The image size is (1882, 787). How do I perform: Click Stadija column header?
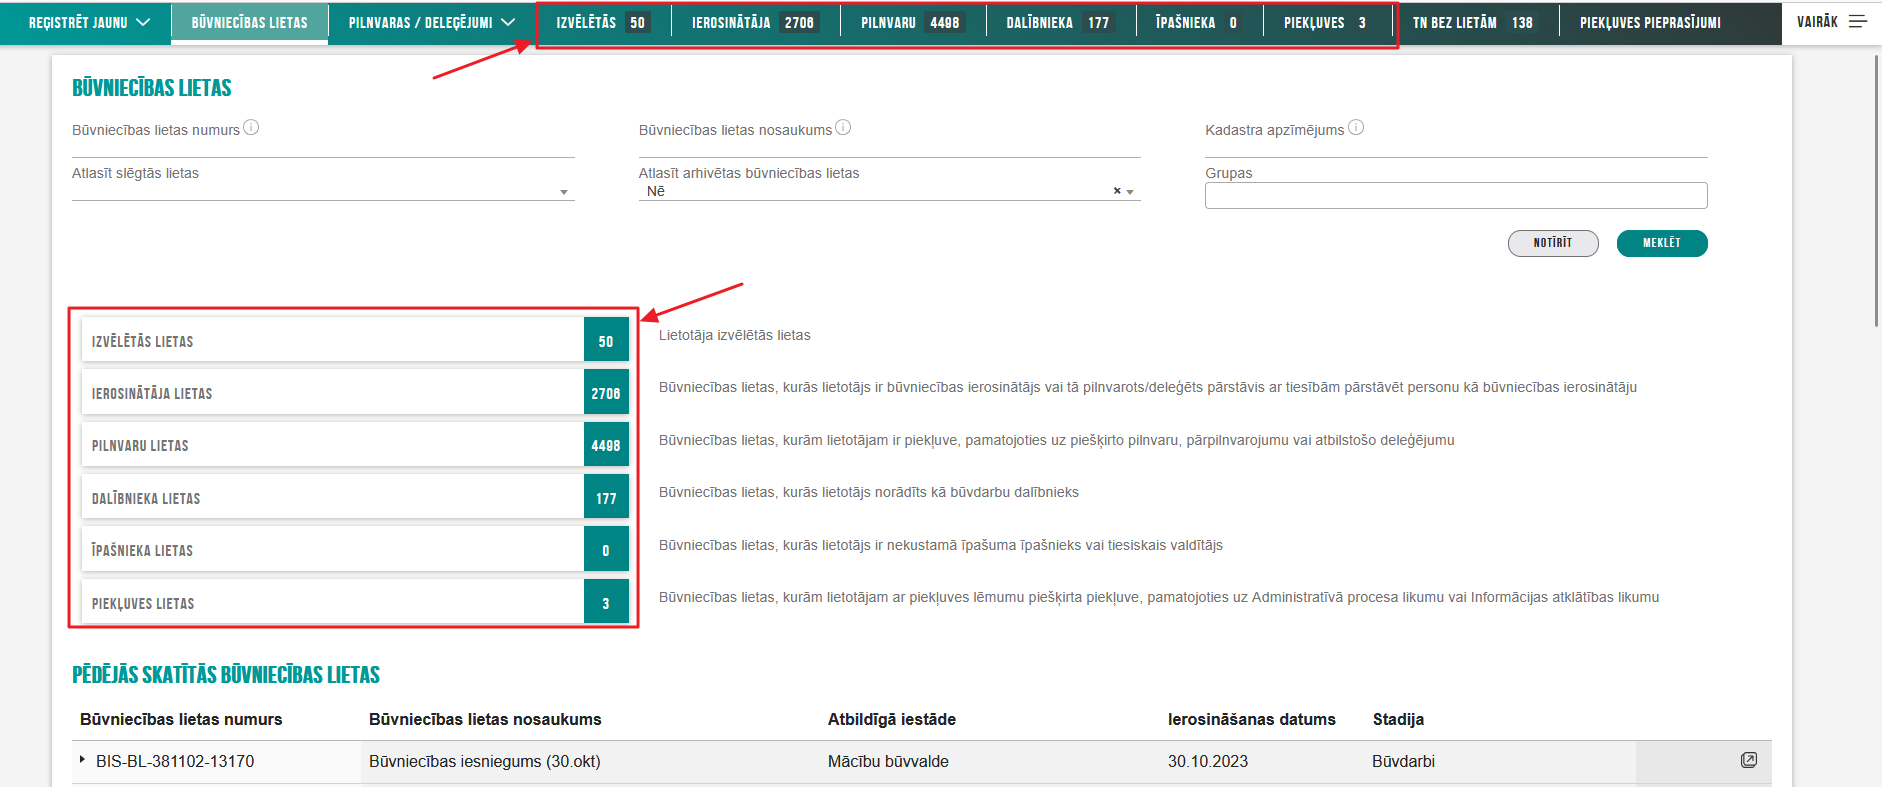pyautogui.click(x=1398, y=719)
